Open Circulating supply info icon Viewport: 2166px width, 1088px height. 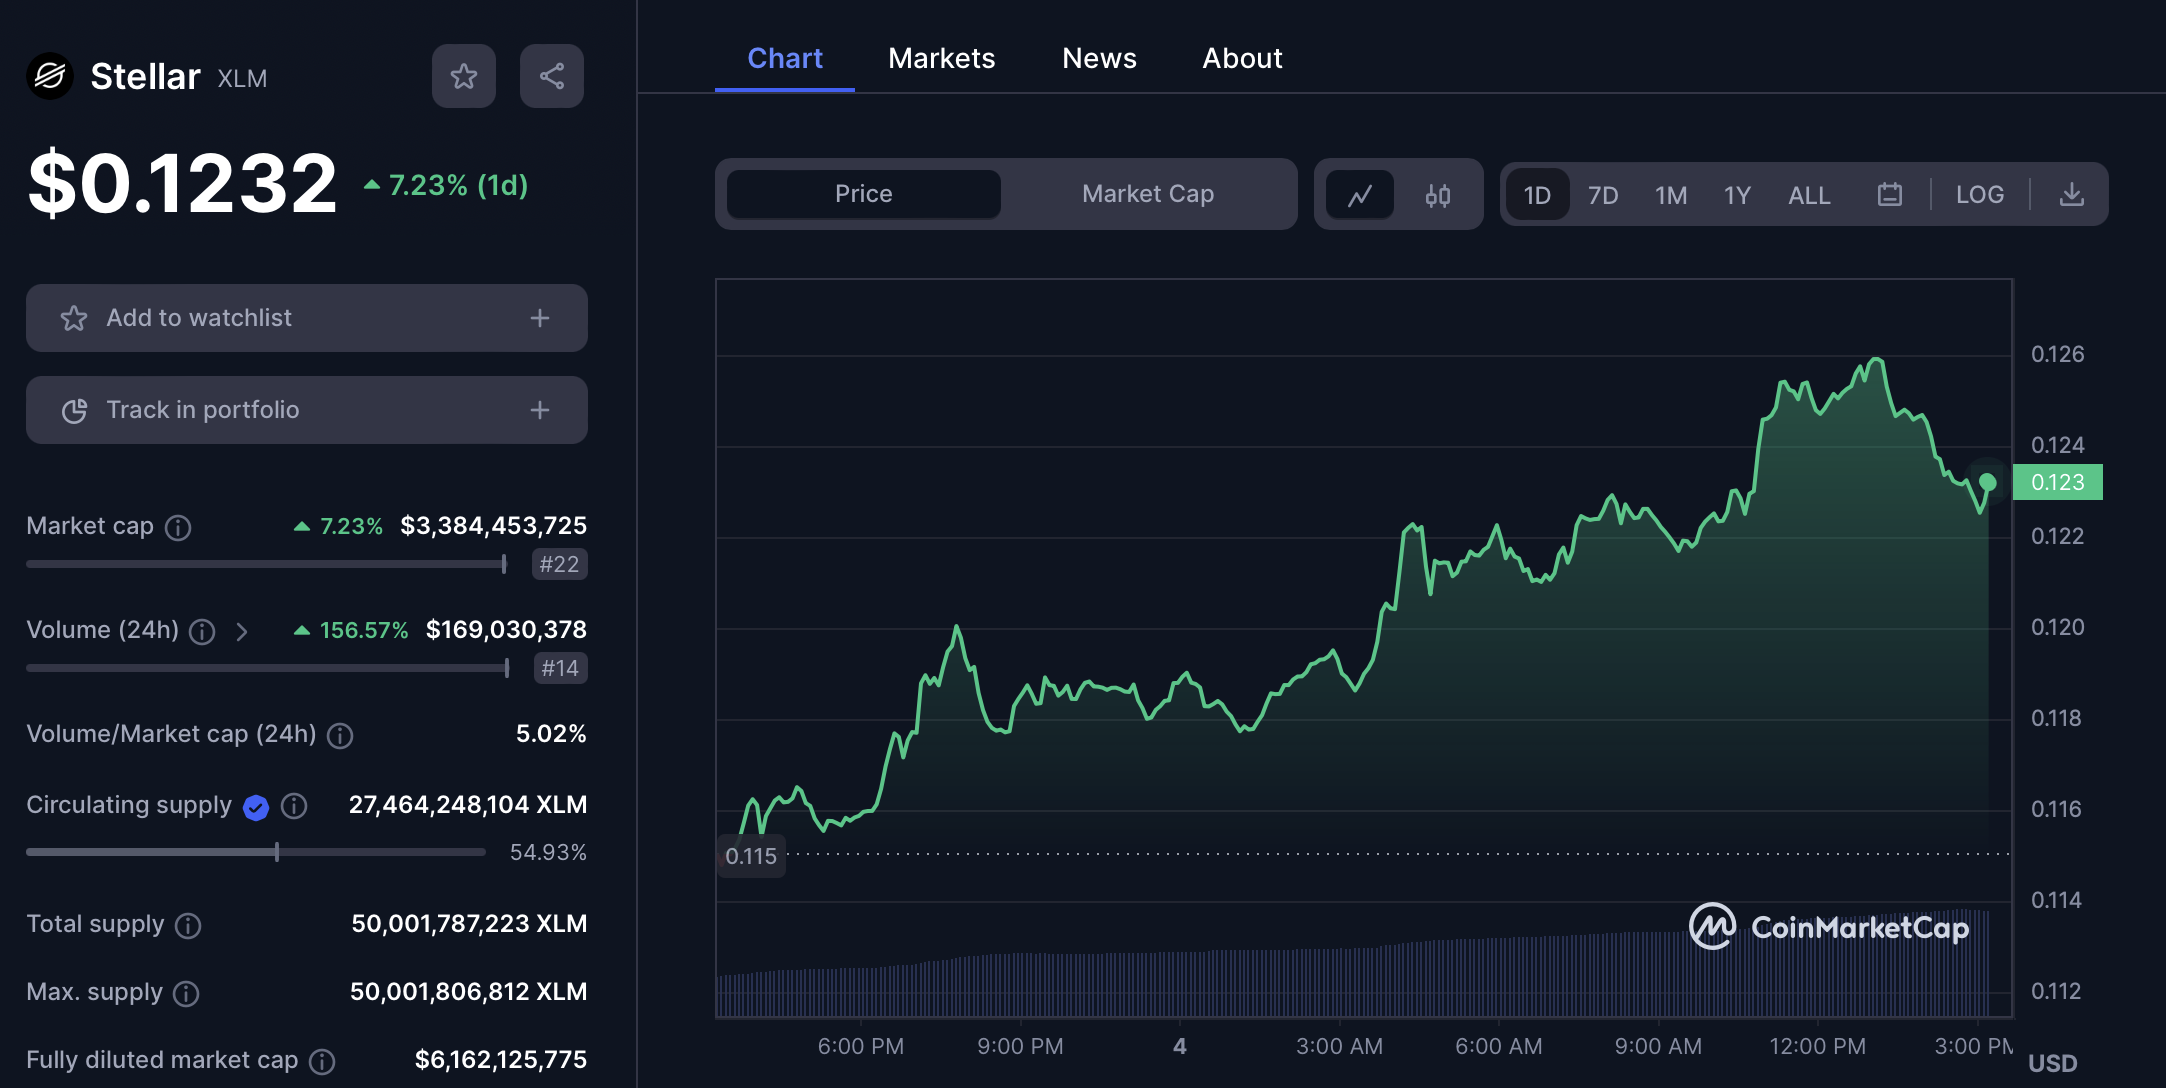click(294, 806)
